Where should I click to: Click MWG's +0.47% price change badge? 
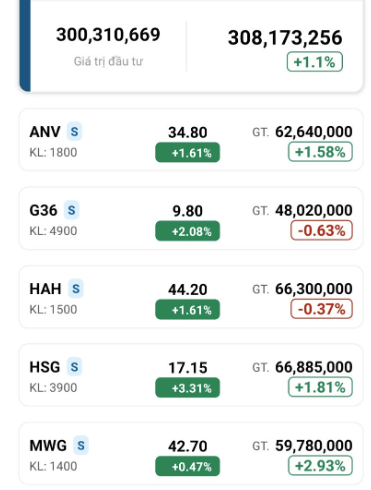point(188,466)
